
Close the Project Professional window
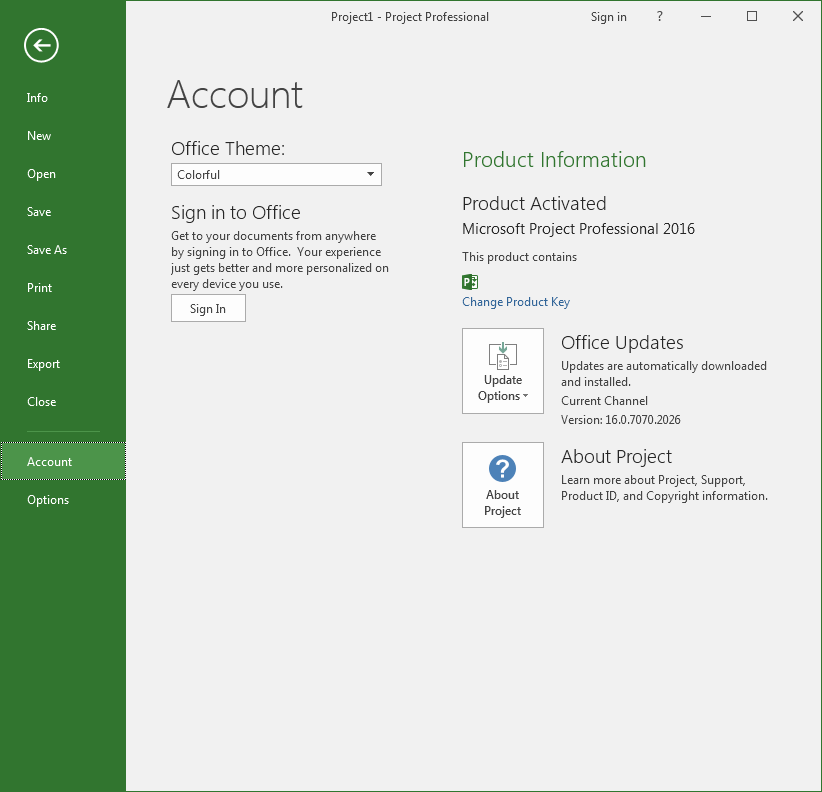[798, 17]
